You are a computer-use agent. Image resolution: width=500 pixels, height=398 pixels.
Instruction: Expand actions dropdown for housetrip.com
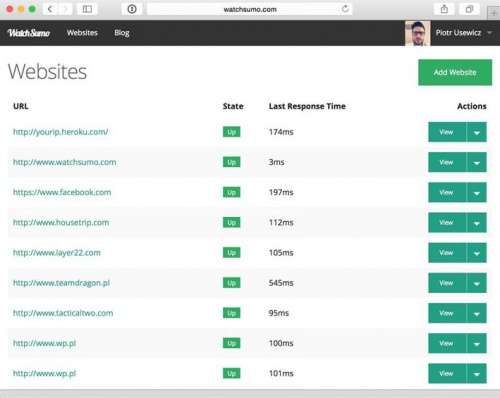coord(477,223)
